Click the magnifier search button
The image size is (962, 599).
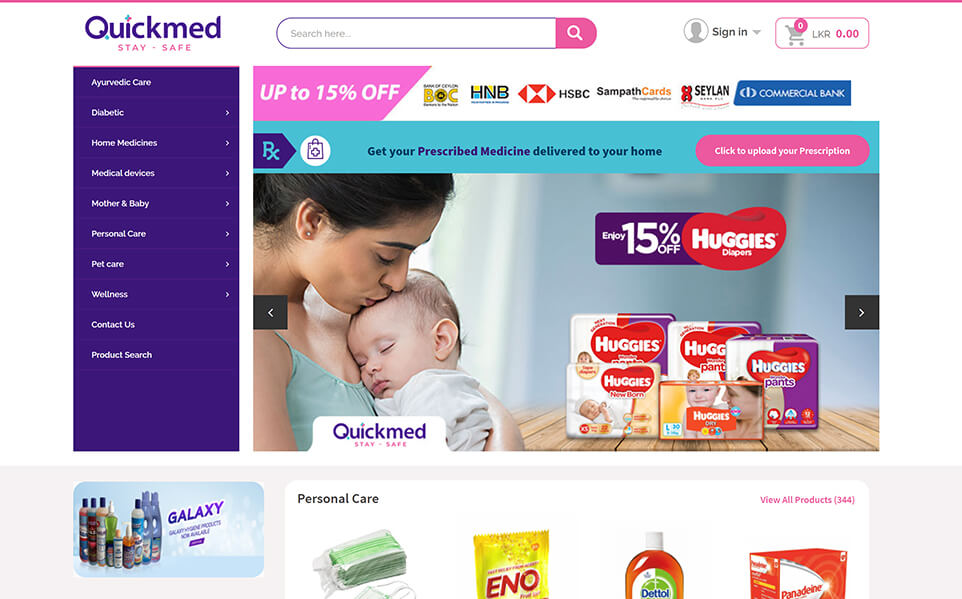click(x=575, y=33)
